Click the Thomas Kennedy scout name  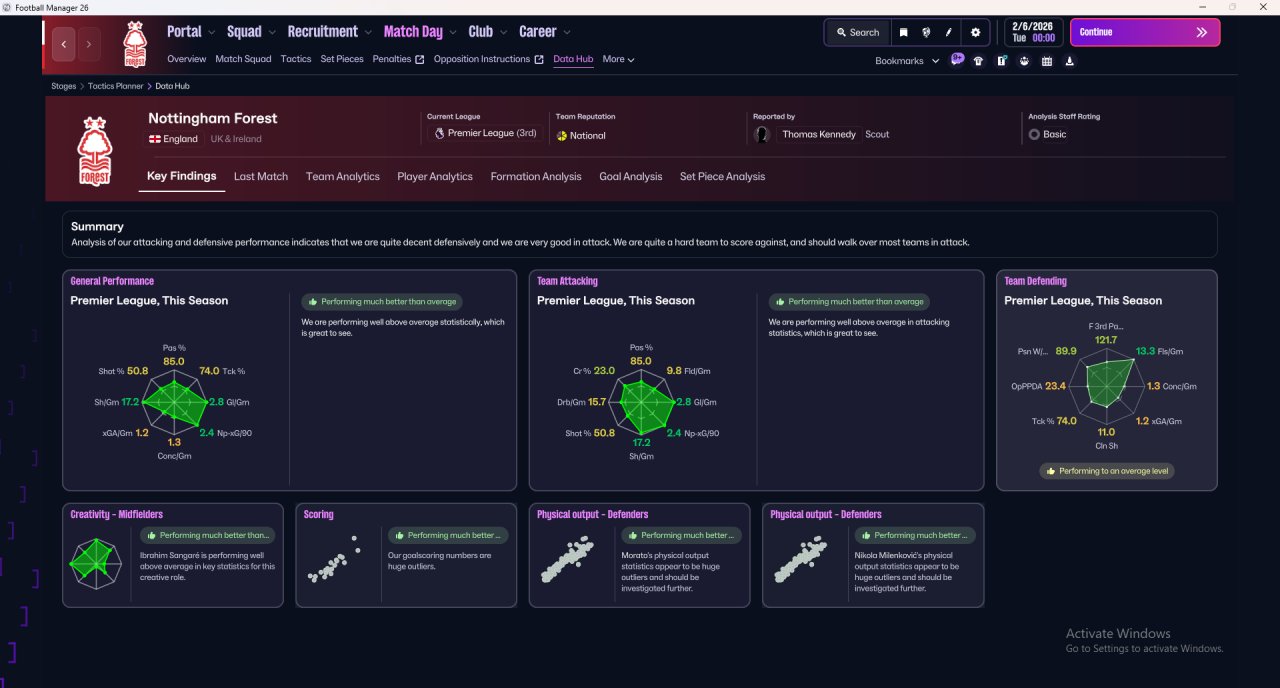819,134
